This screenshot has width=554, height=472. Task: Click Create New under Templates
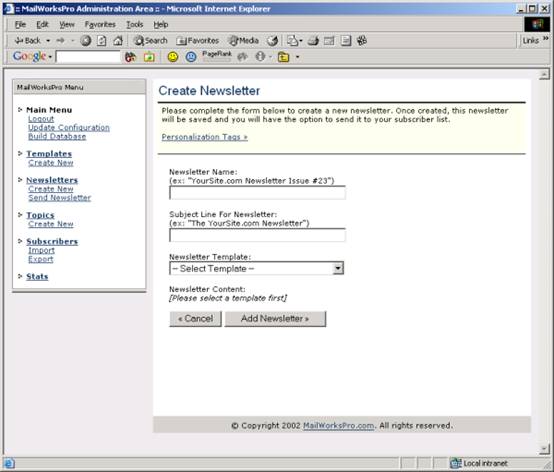coord(51,163)
